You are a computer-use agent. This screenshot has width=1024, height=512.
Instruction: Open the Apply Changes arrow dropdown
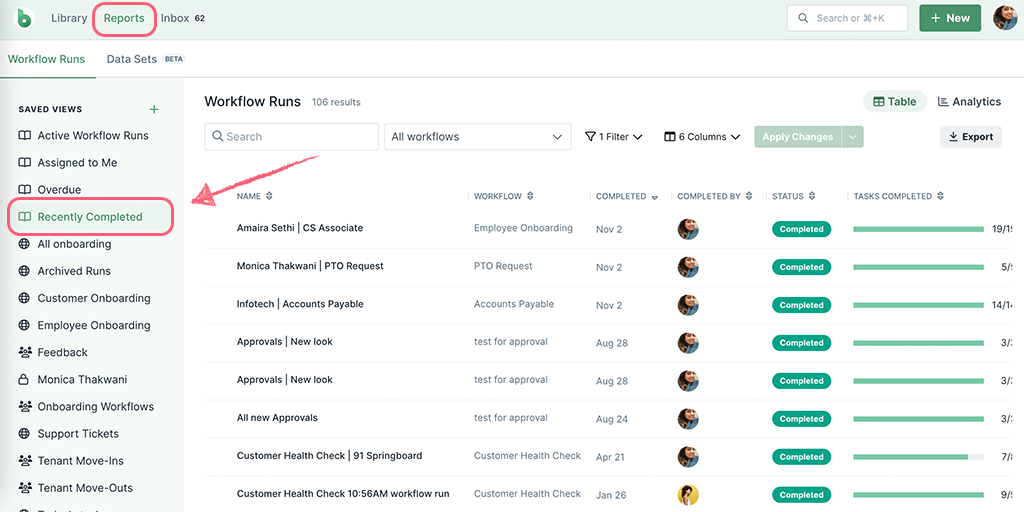point(853,136)
